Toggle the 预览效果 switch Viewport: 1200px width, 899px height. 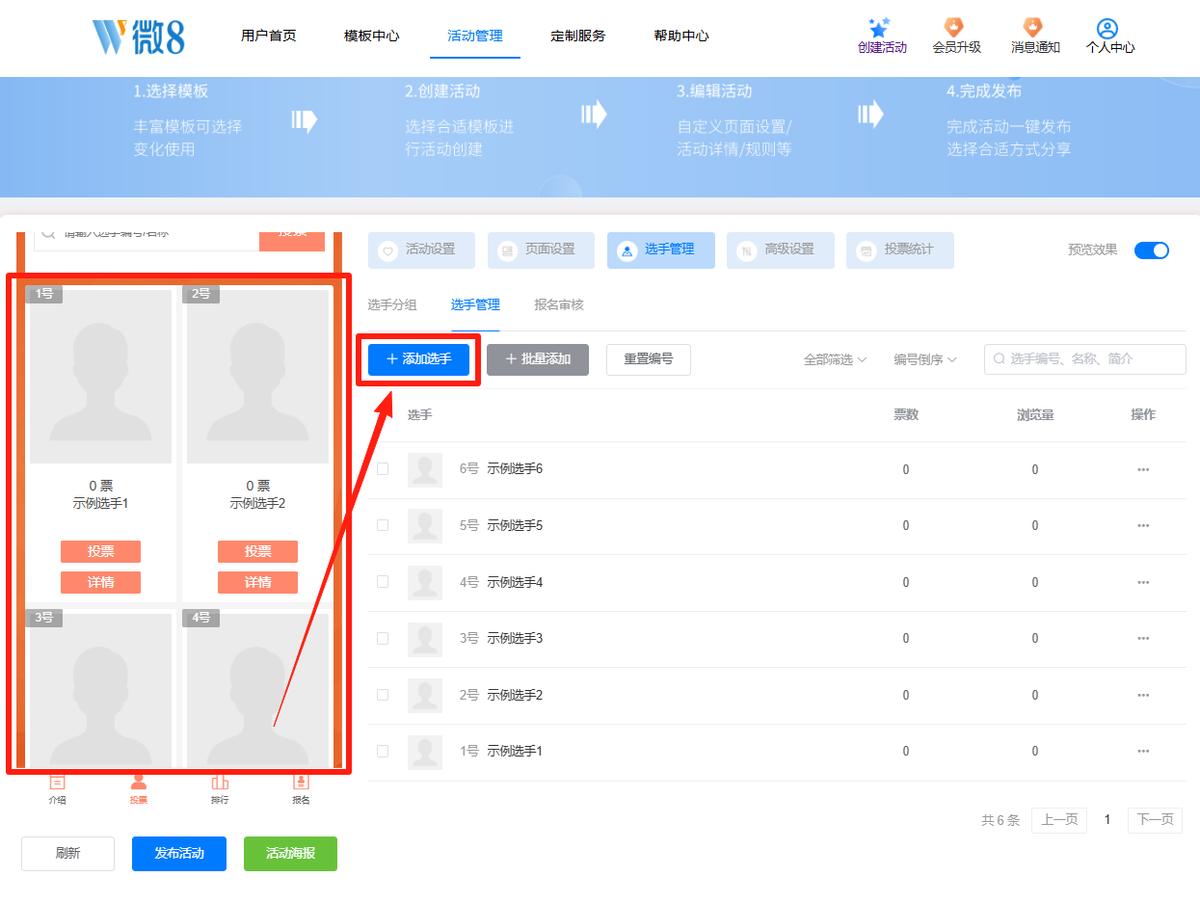coord(1151,250)
